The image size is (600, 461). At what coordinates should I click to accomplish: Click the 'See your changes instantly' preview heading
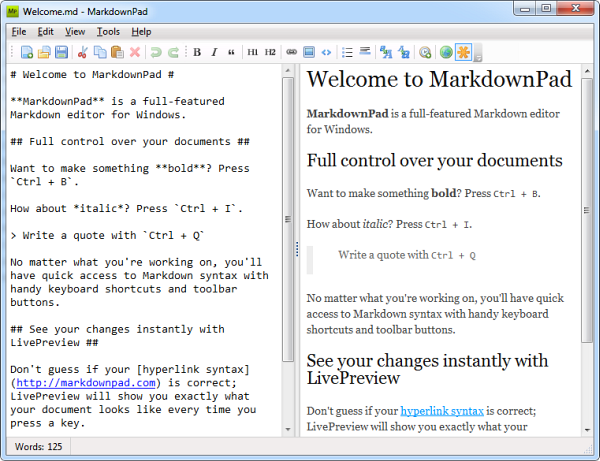point(427,369)
